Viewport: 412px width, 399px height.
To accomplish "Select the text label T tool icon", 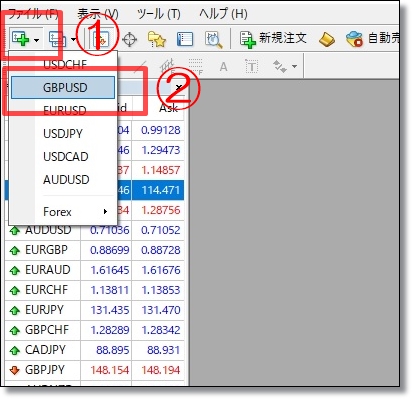I will pyautogui.click(x=252, y=67).
